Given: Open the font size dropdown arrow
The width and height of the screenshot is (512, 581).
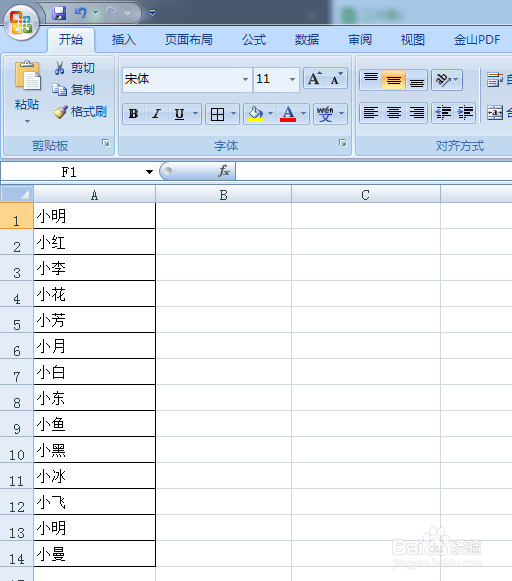Looking at the screenshot, I should click(x=293, y=79).
